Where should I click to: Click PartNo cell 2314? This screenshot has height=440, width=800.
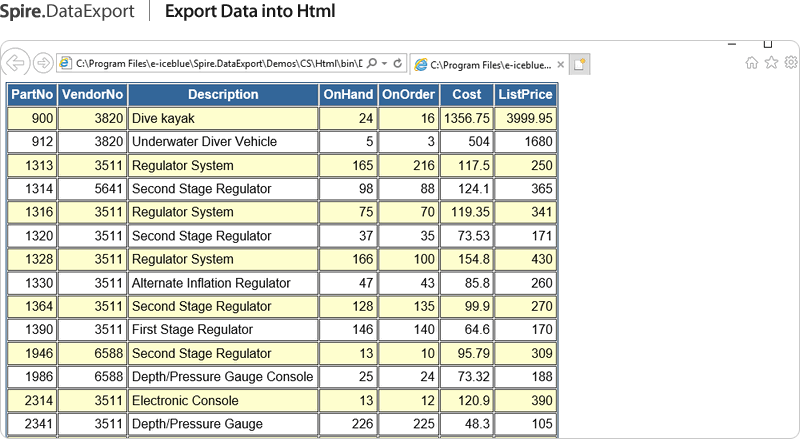click(32, 400)
